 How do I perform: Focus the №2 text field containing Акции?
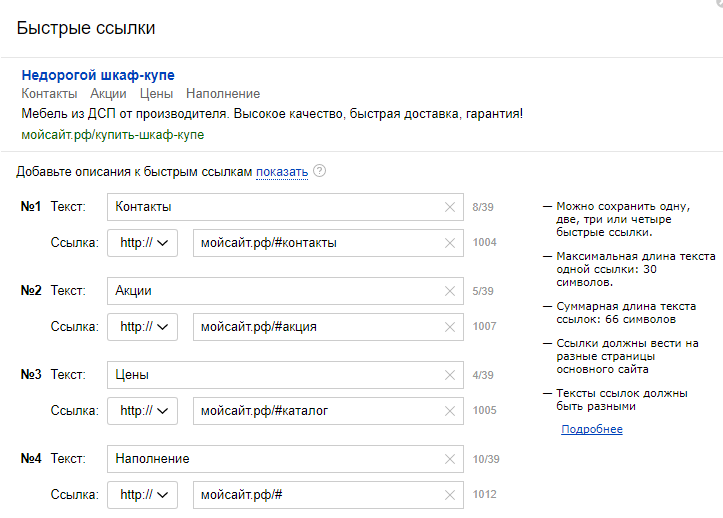[x=285, y=291]
